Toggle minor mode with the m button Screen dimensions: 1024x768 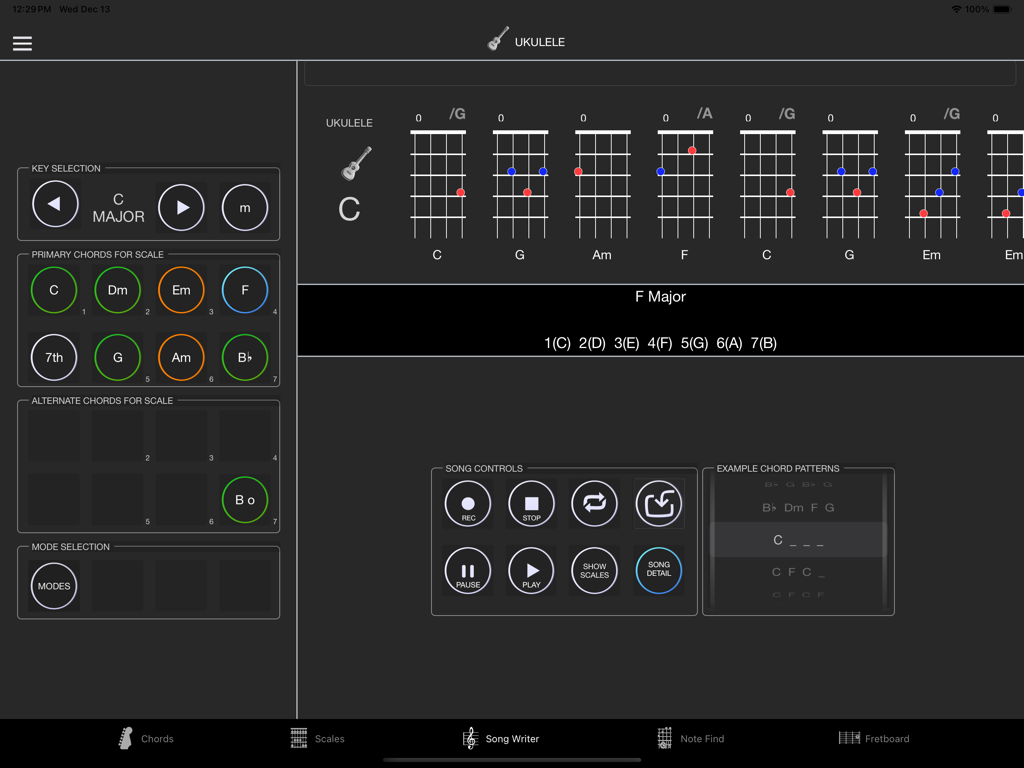pos(244,207)
